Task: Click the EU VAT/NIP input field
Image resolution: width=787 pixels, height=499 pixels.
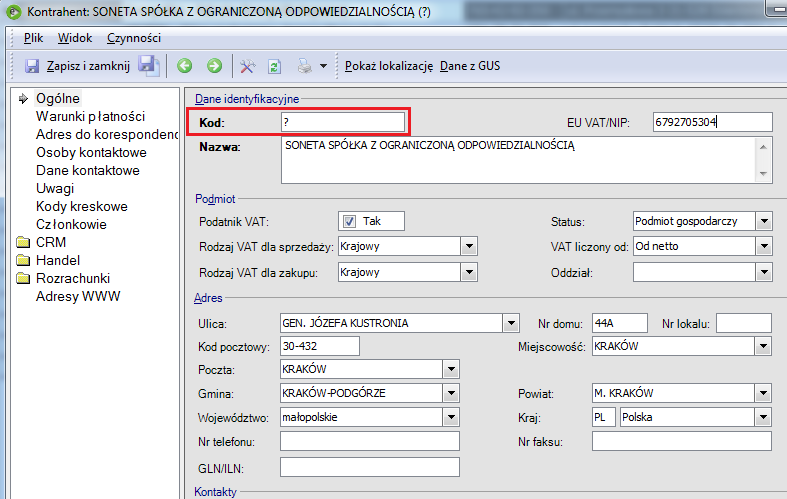Action: pyautogui.click(x=713, y=122)
